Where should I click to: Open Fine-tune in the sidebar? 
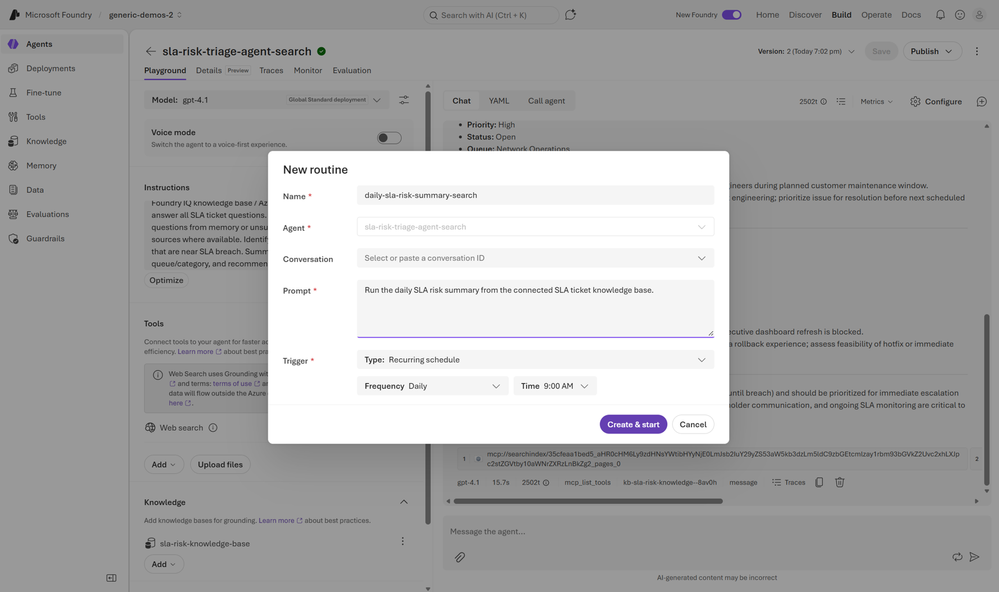62,92
